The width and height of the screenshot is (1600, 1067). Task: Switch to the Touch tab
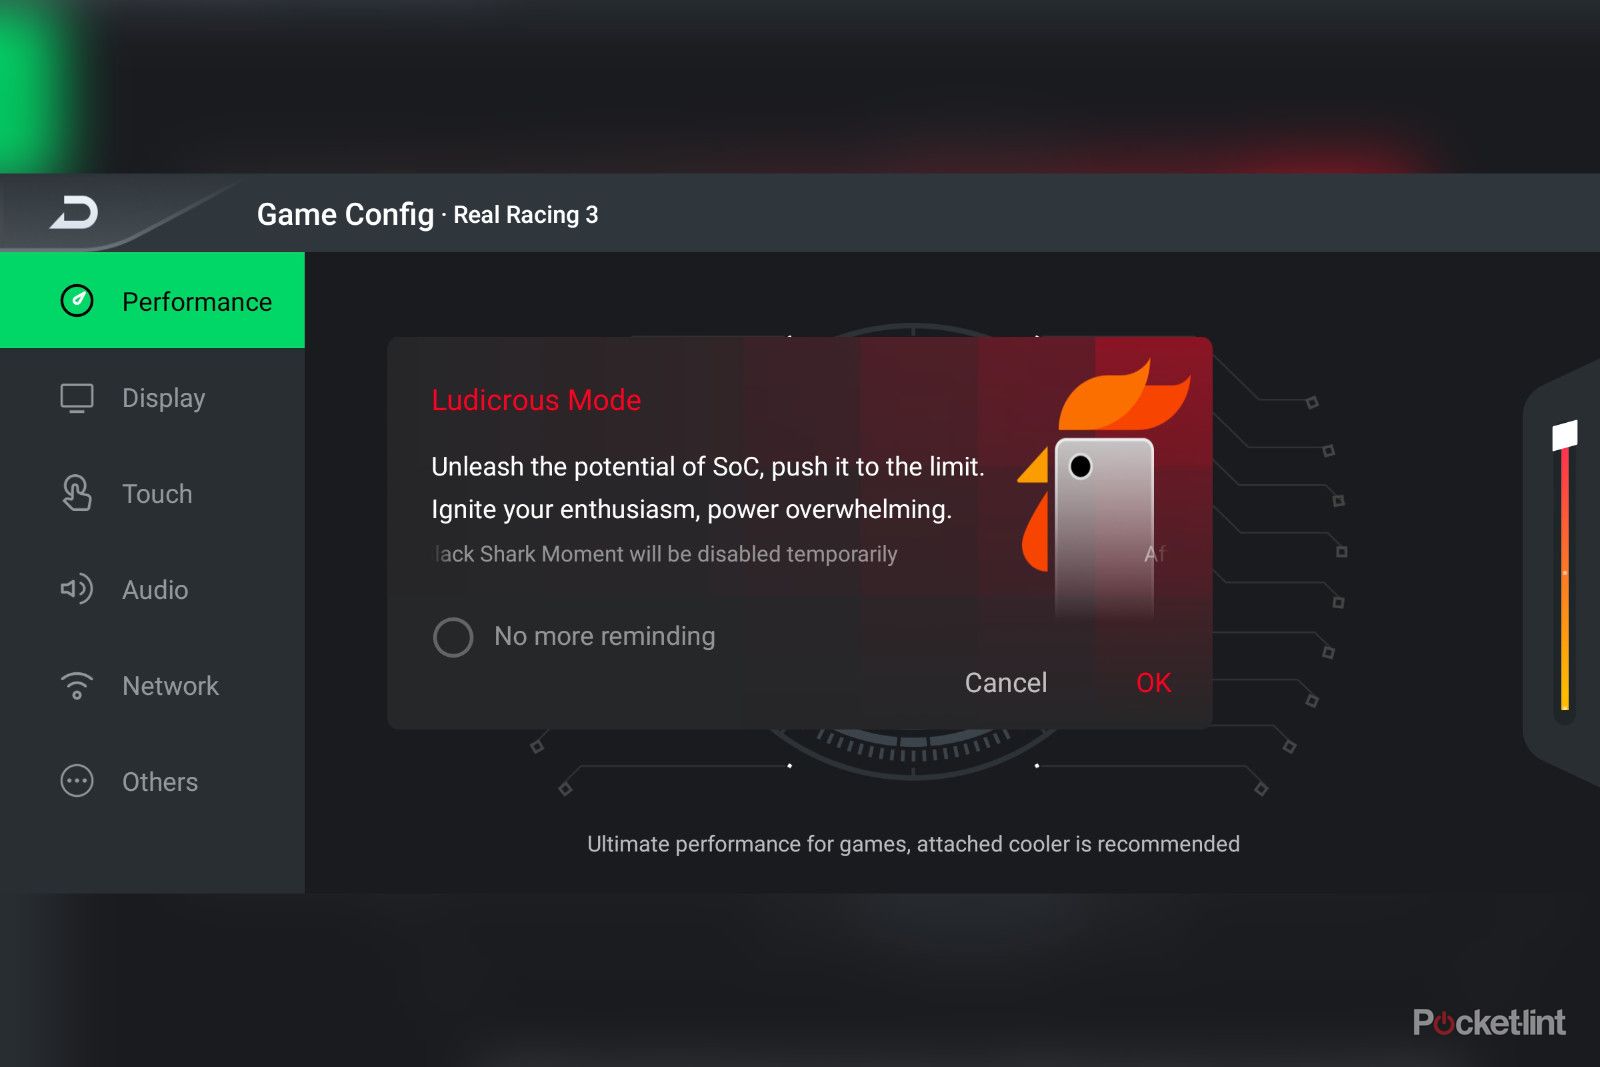click(152, 494)
